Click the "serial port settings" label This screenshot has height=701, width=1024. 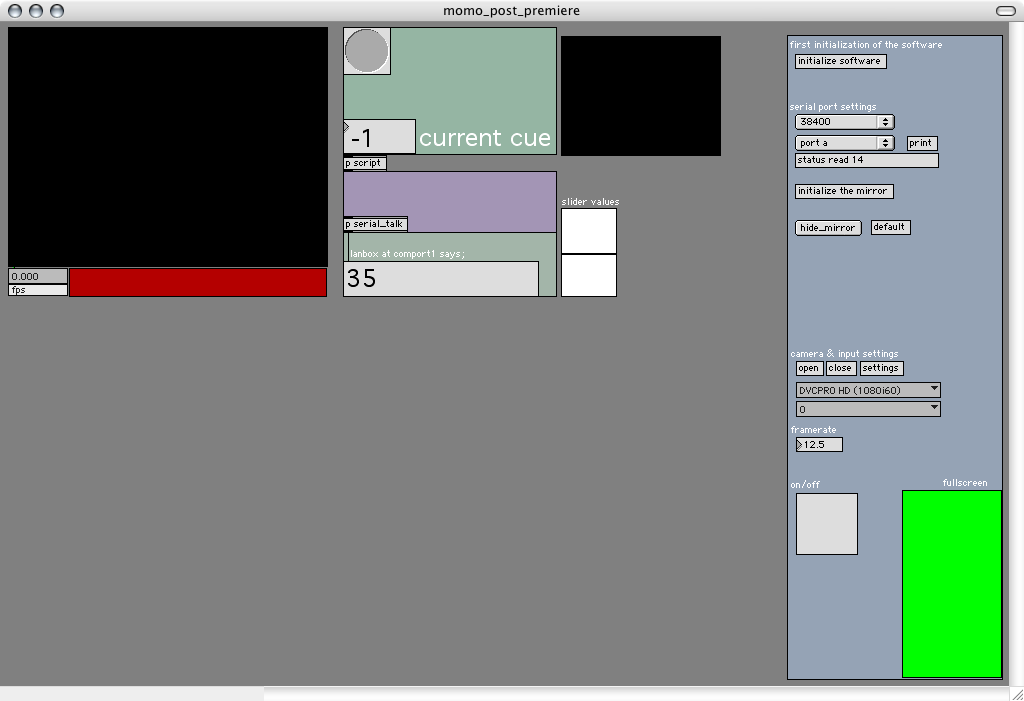(x=833, y=106)
